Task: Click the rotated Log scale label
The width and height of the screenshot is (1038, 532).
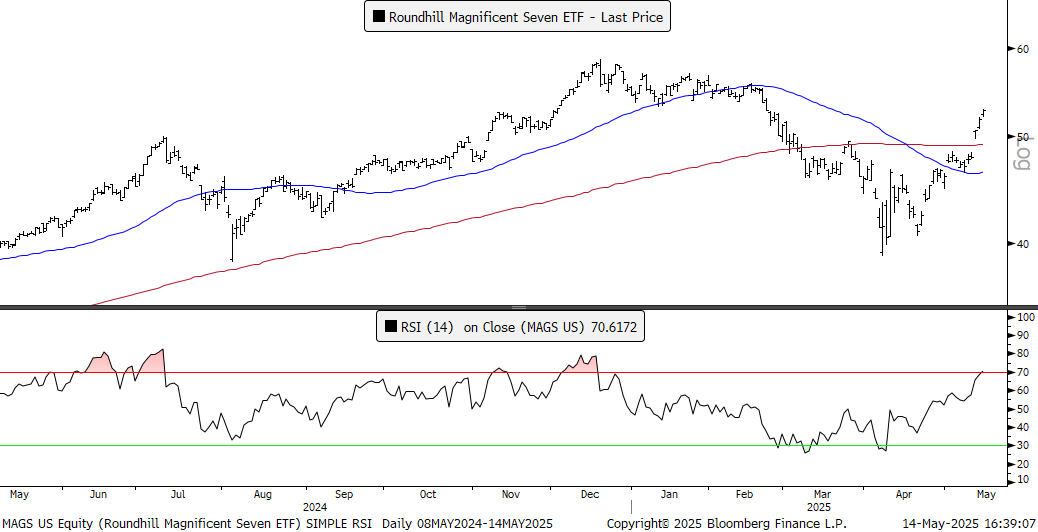Action: pos(1024,152)
